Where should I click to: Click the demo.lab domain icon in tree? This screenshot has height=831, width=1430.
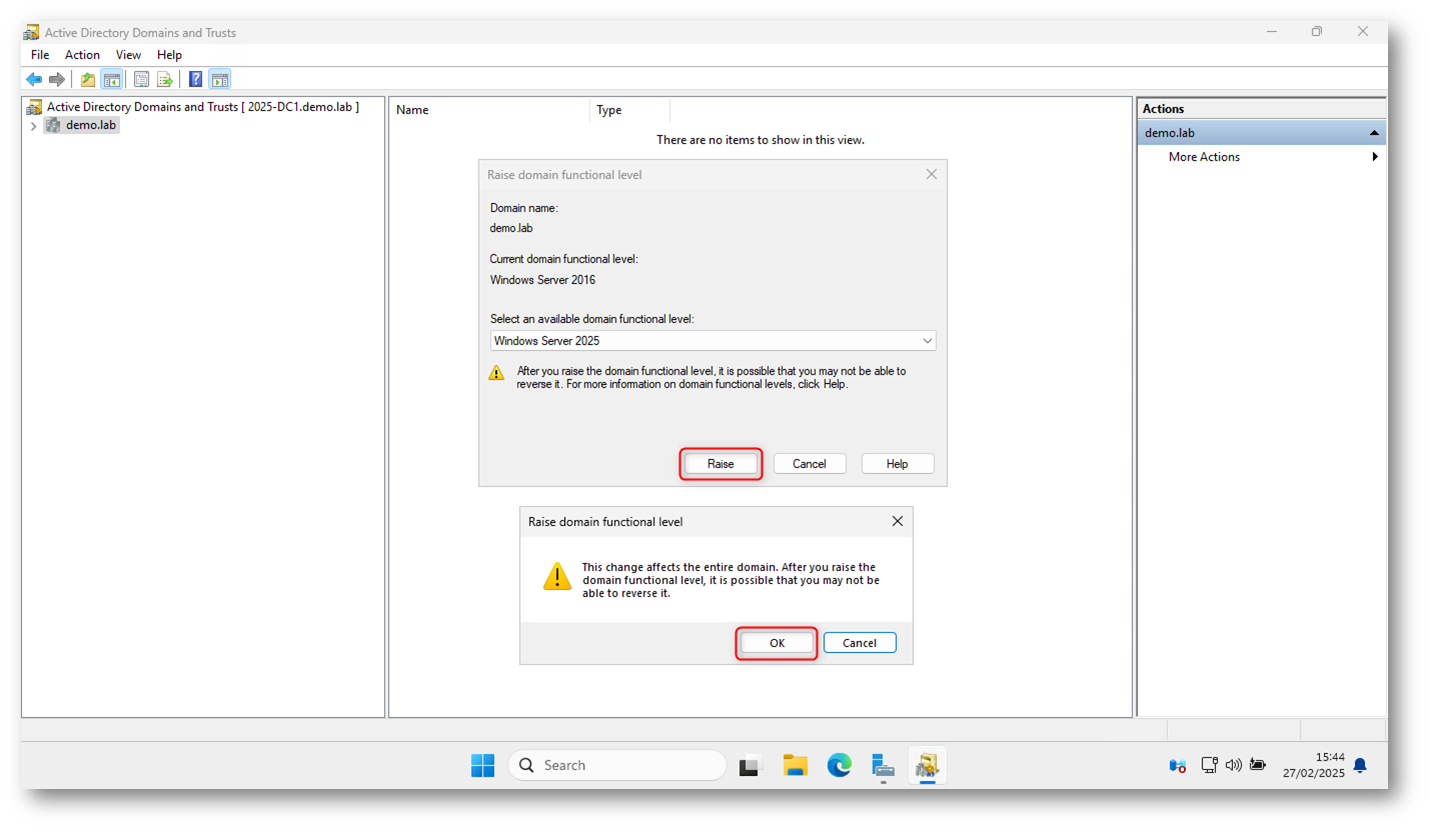click(x=53, y=125)
